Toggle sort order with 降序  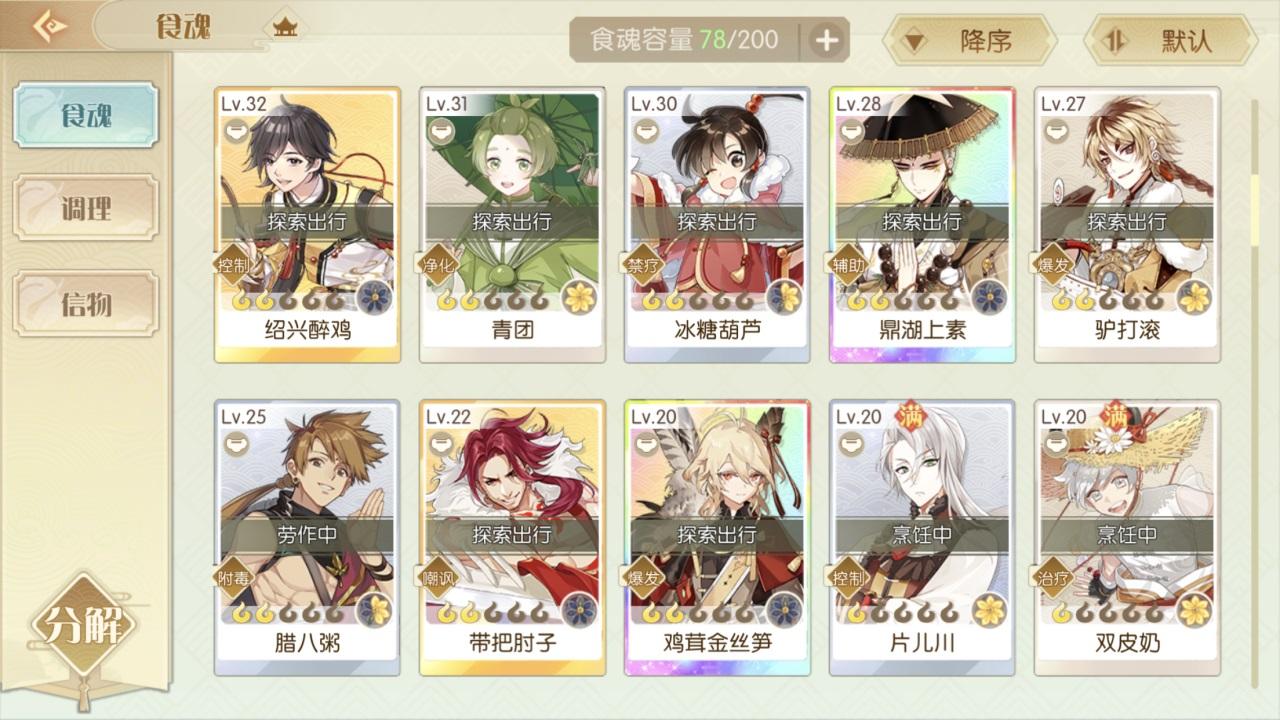[x=968, y=41]
